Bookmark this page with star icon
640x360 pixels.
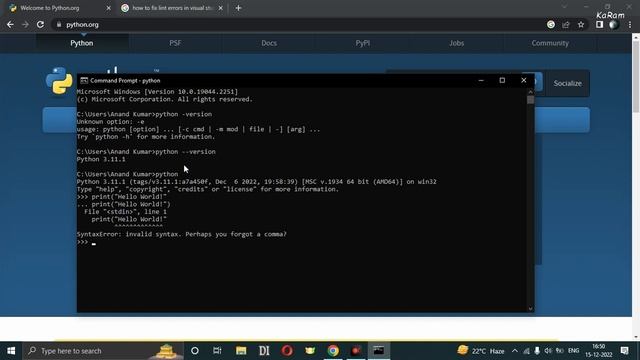[581, 24]
